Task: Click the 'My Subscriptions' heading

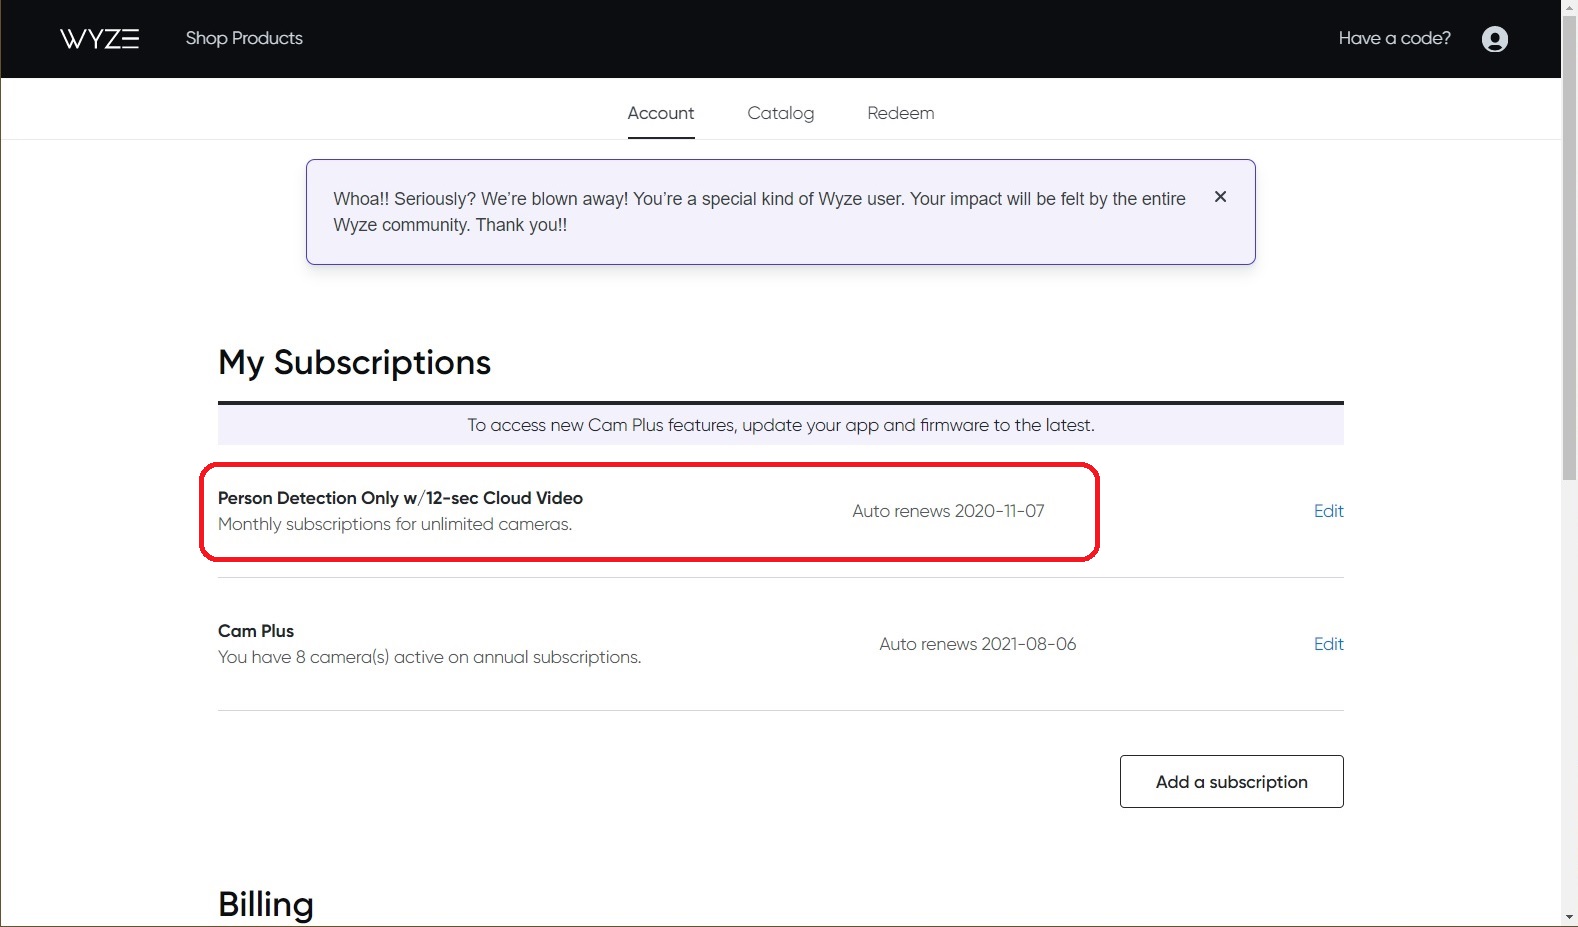Action: (x=355, y=362)
